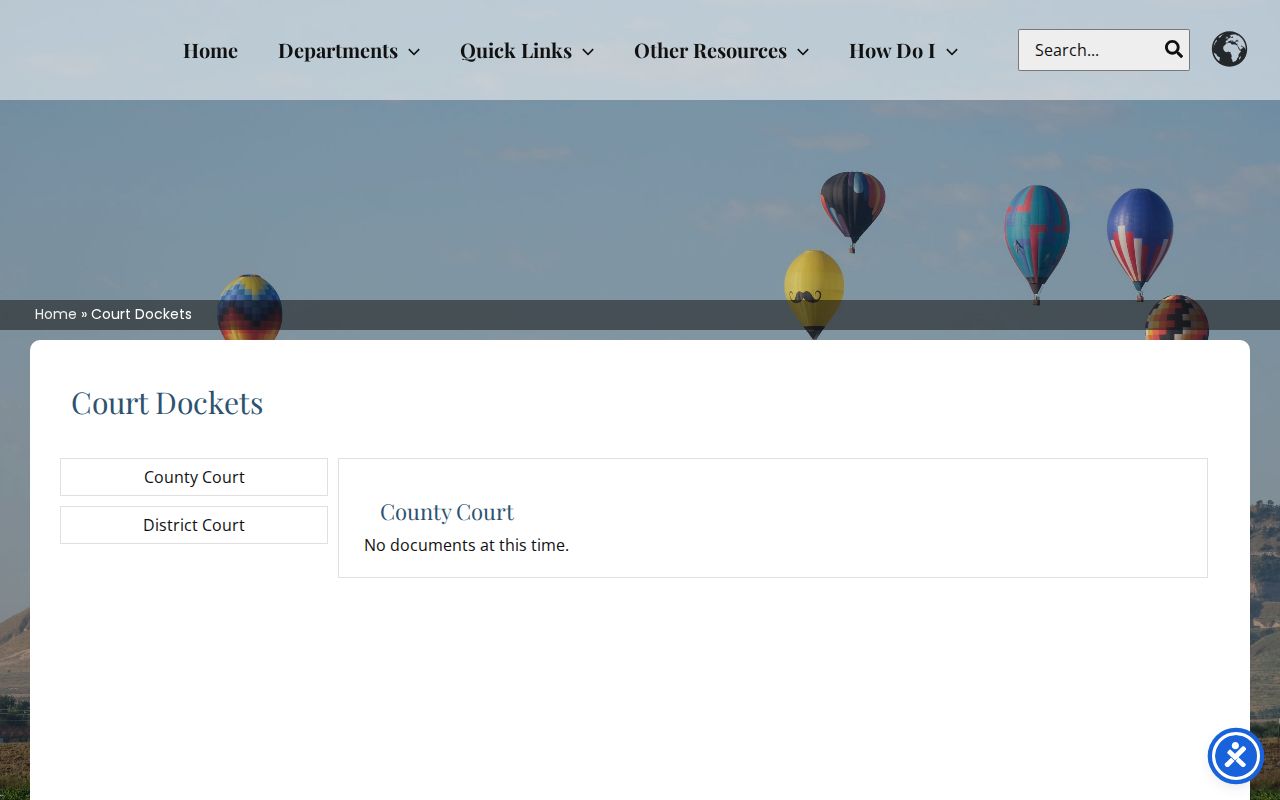Click the Court Dockets breadcrumb text
Screen dimensions: 1280x800
(x=141, y=314)
